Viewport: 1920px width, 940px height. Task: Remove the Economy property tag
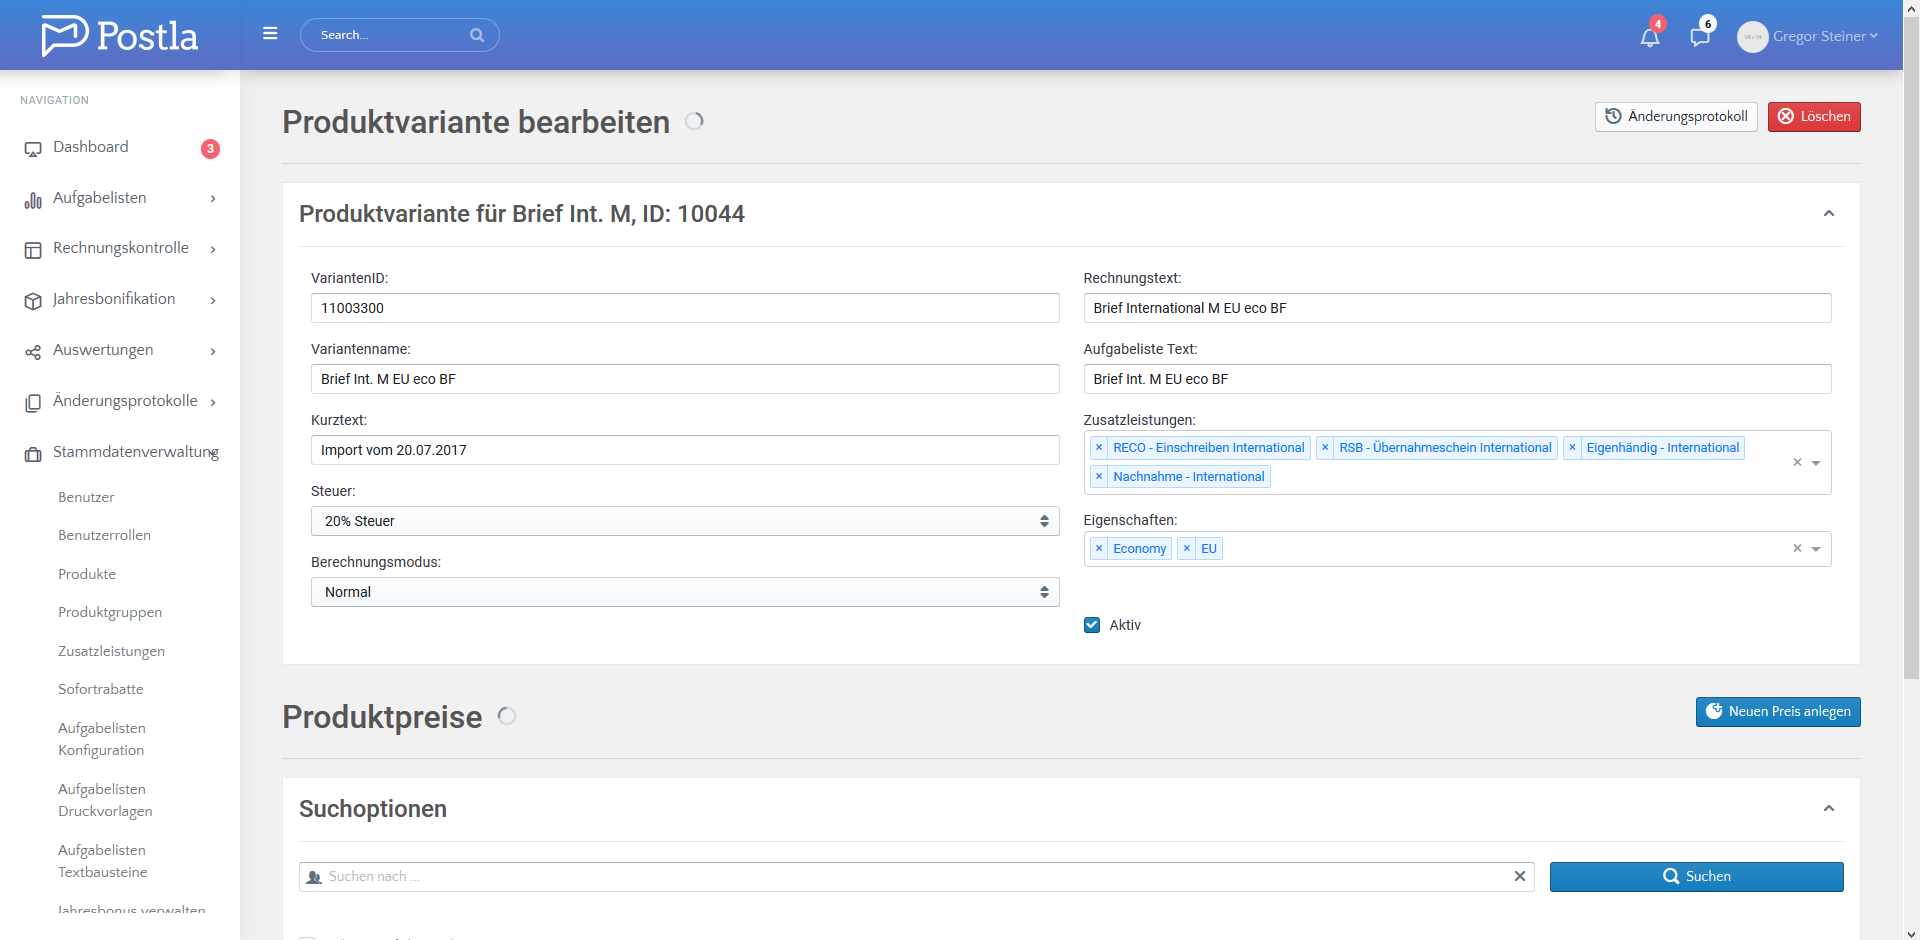(1099, 549)
